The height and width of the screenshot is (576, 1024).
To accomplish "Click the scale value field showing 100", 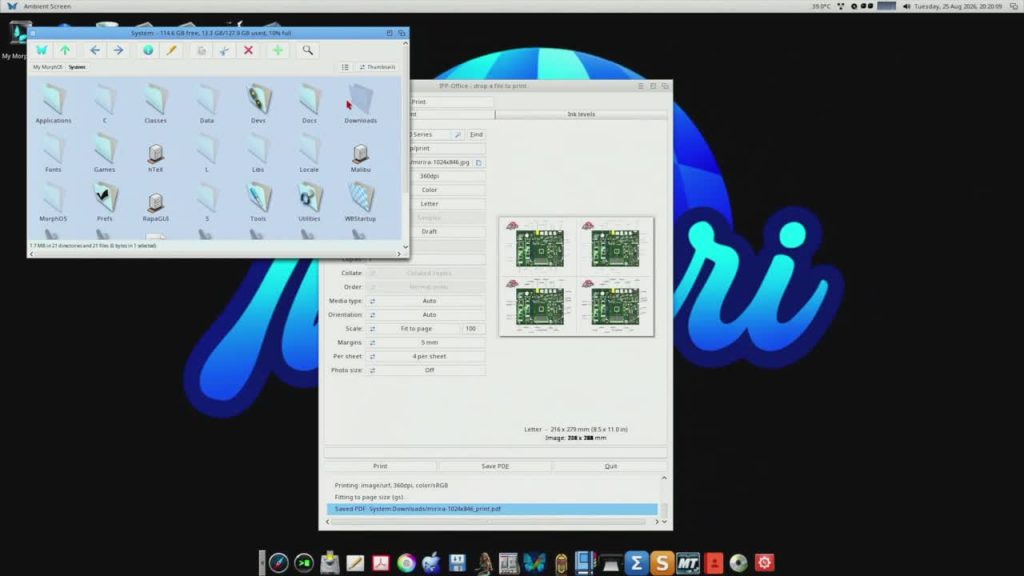I will 473,328.
